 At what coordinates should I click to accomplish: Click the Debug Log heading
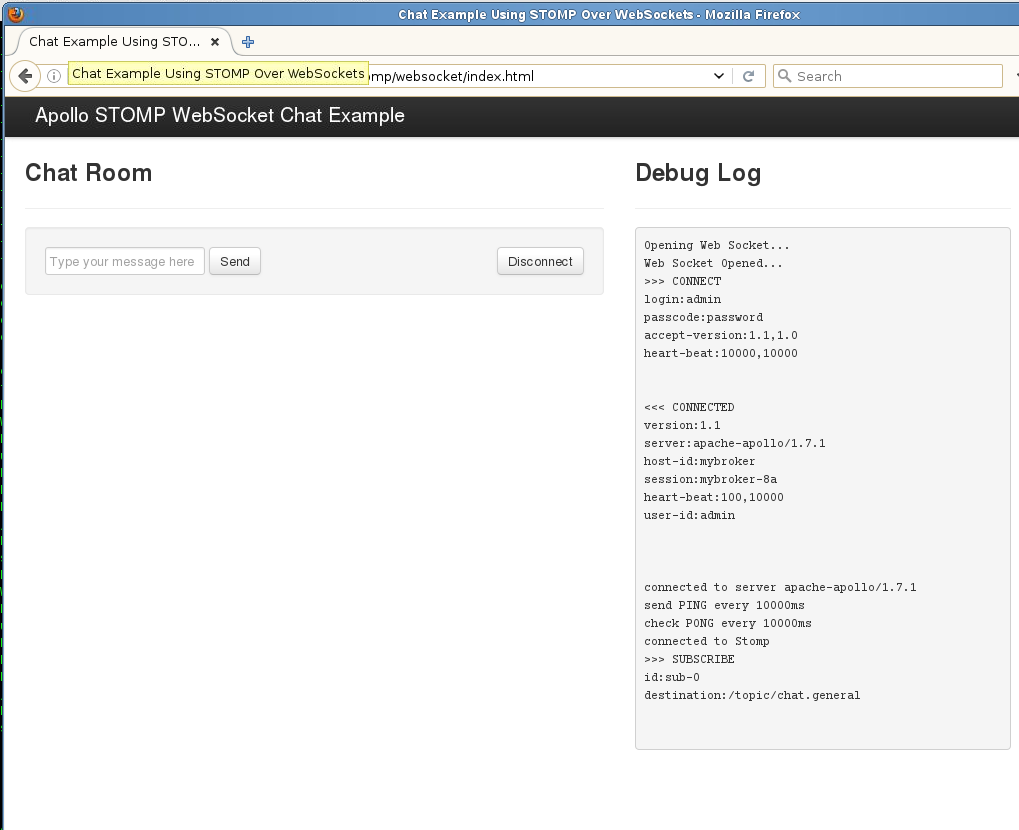click(698, 173)
